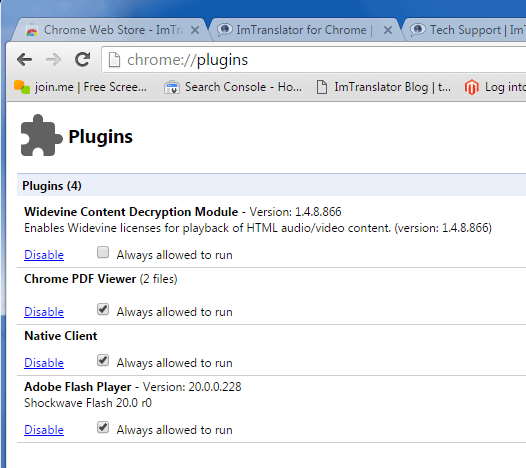This screenshot has width=526, height=468.
Task: Disable Widevine Content Decryption Module
Action: pyautogui.click(x=44, y=255)
